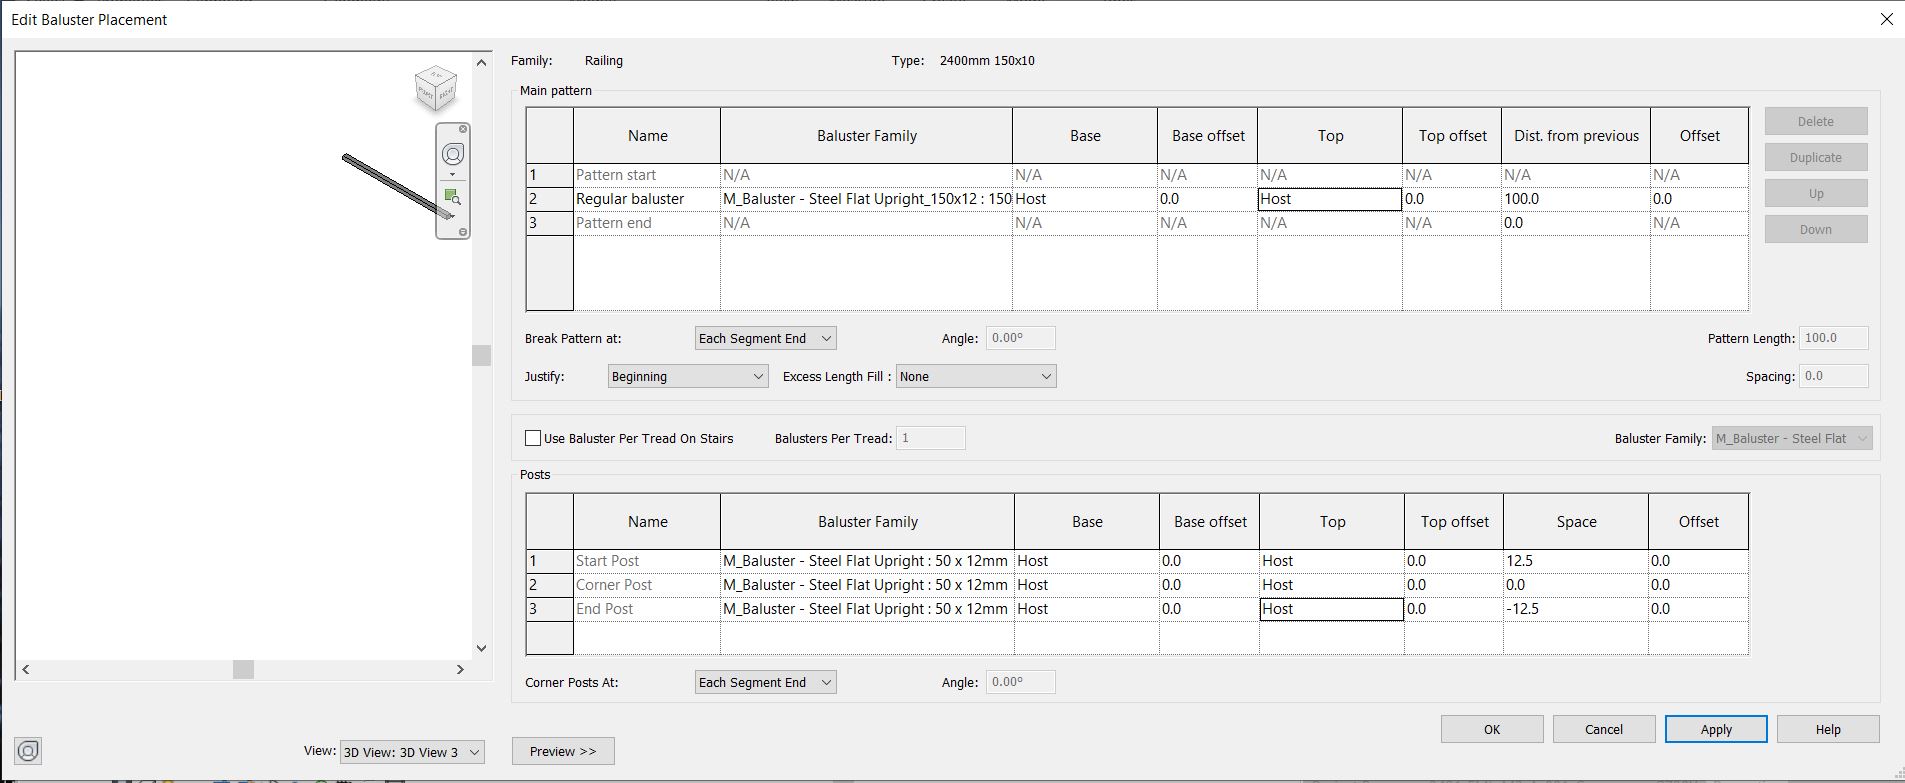Click the Up button for pattern rows
1905x783 pixels.
click(1816, 193)
